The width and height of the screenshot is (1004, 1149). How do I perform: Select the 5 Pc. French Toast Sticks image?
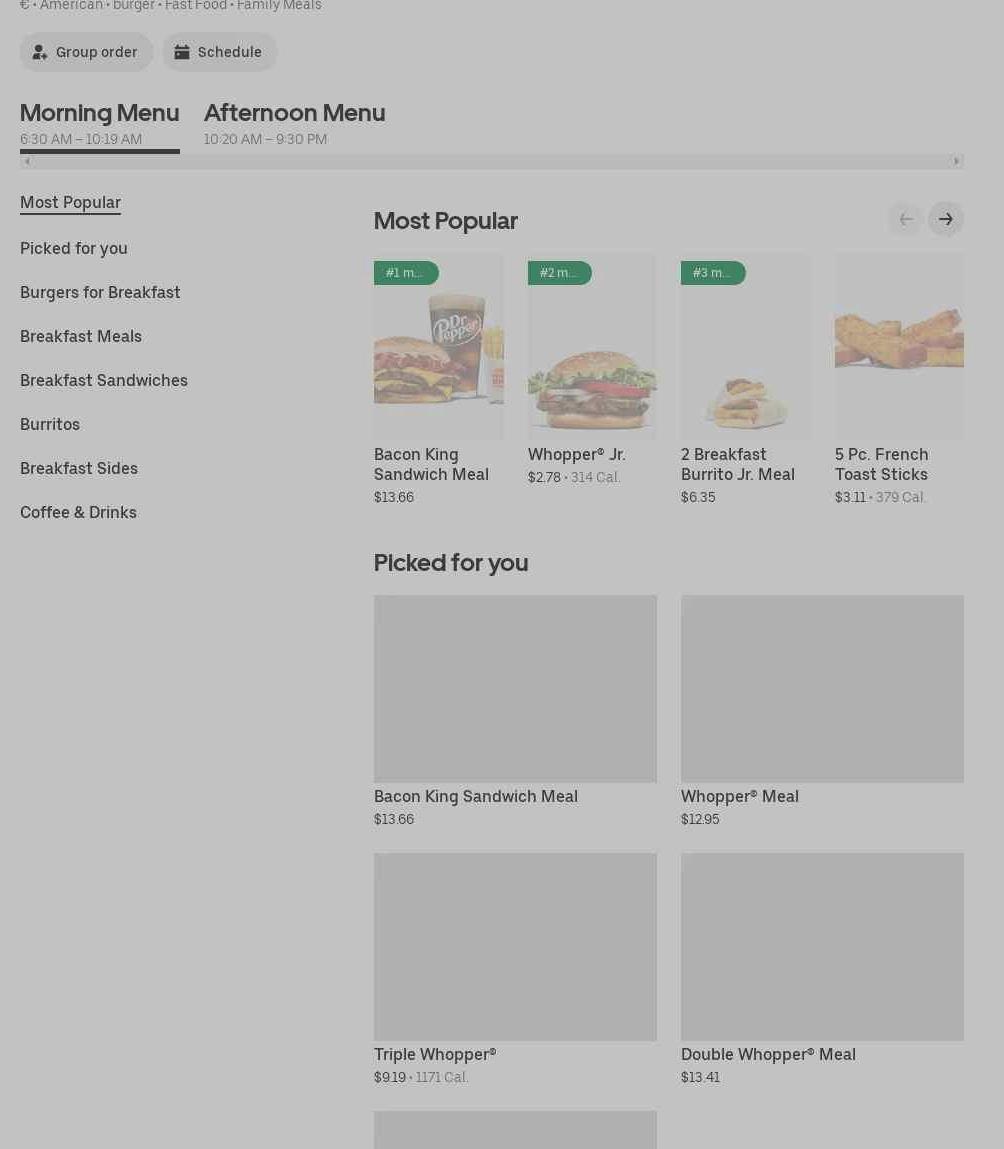point(898,347)
